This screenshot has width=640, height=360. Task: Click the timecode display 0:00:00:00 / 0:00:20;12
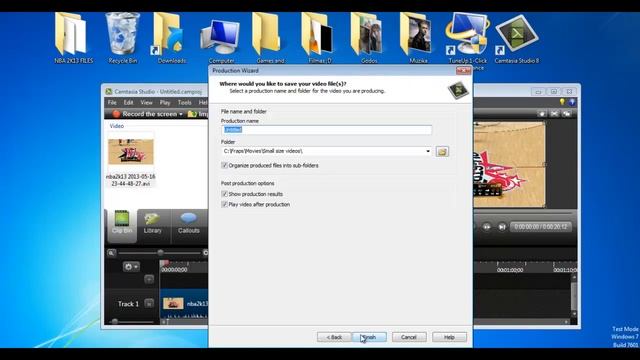click(x=540, y=227)
